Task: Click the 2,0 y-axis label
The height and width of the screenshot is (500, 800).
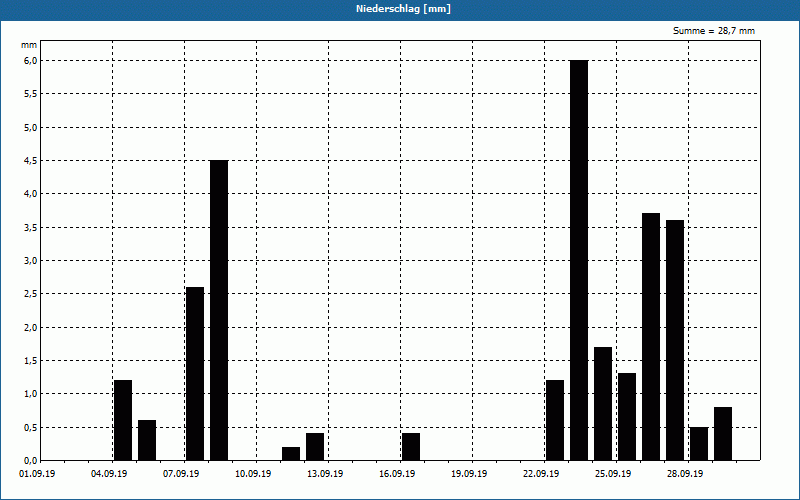Action: click(31, 328)
